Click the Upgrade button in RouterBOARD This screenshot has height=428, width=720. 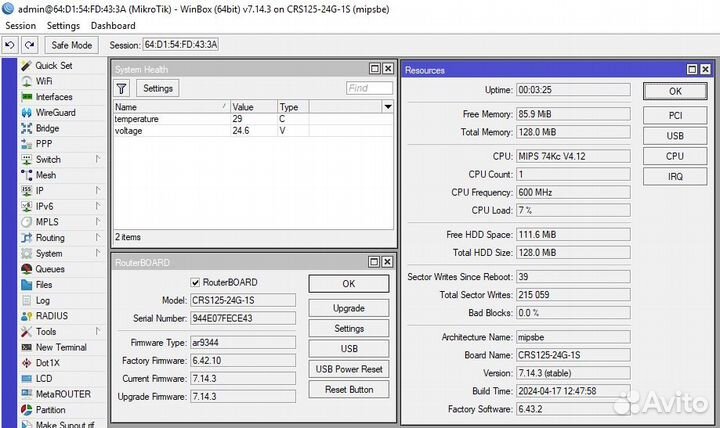click(349, 308)
